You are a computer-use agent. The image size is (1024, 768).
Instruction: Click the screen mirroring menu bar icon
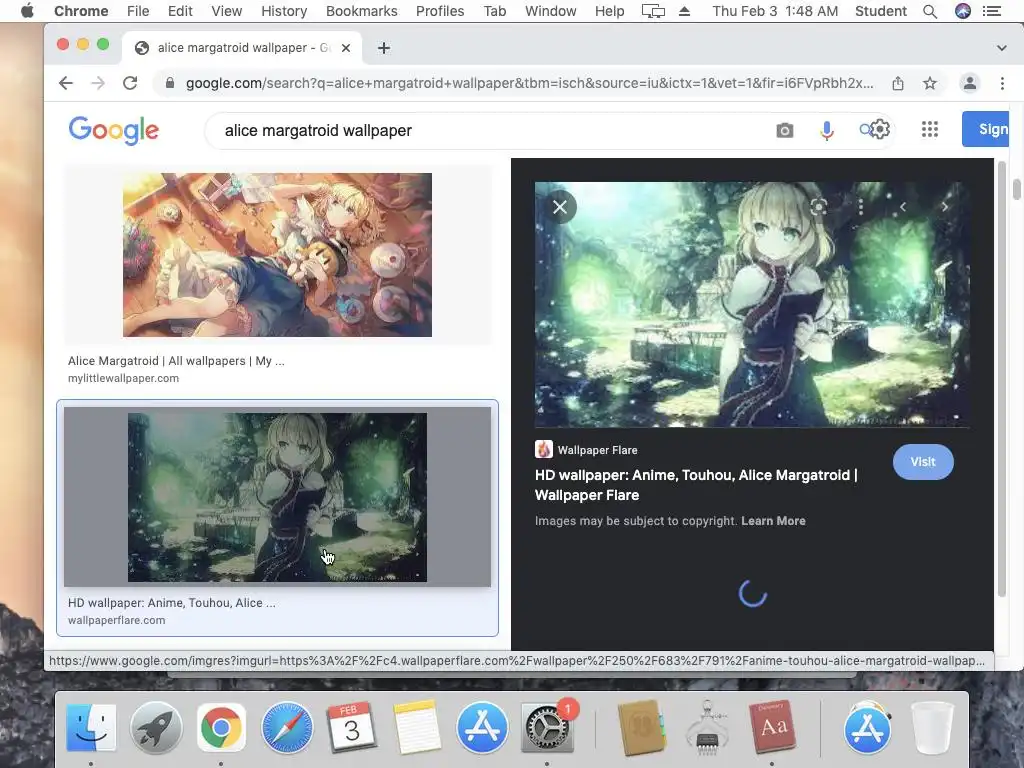(653, 11)
